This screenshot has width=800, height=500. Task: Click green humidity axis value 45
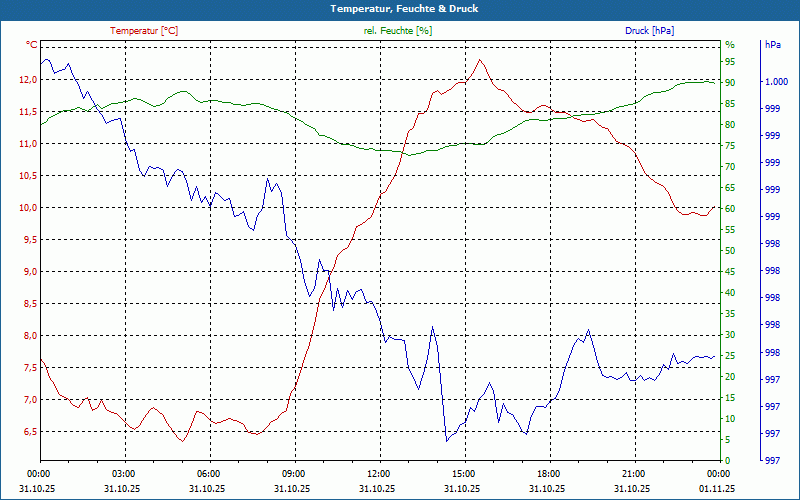730,272
